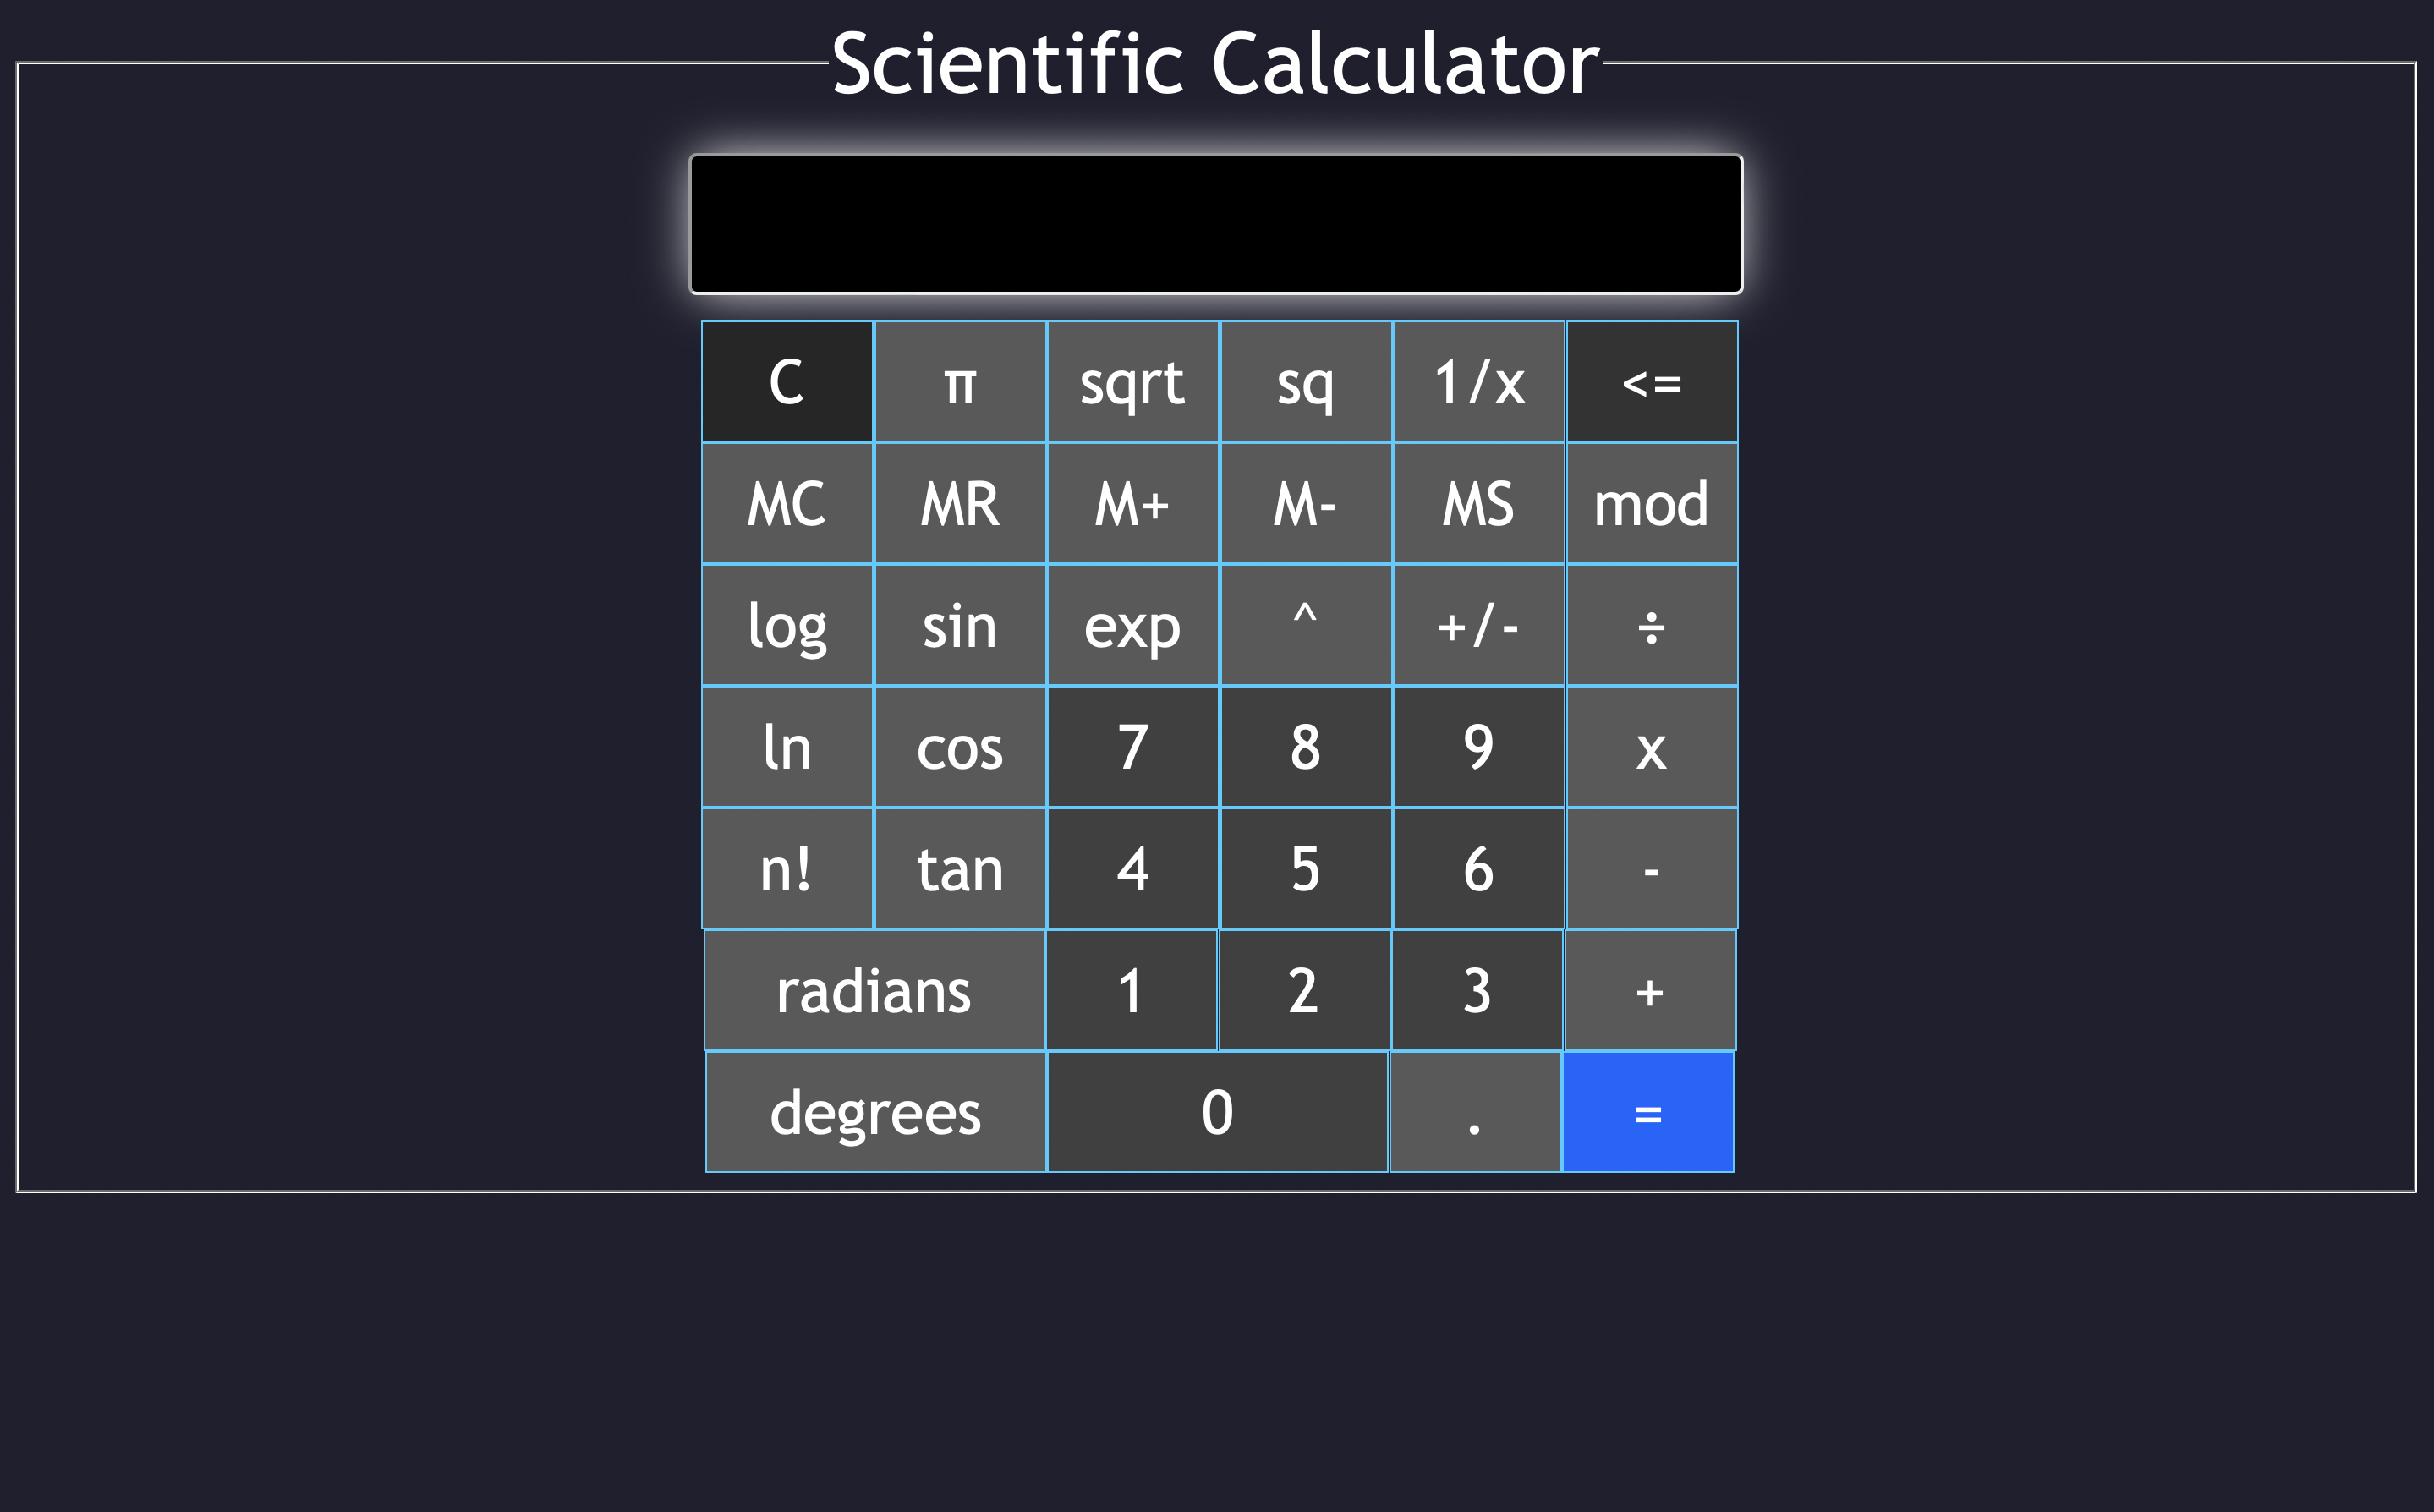Switch the calculator to degrees mode

coord(875,1111)
